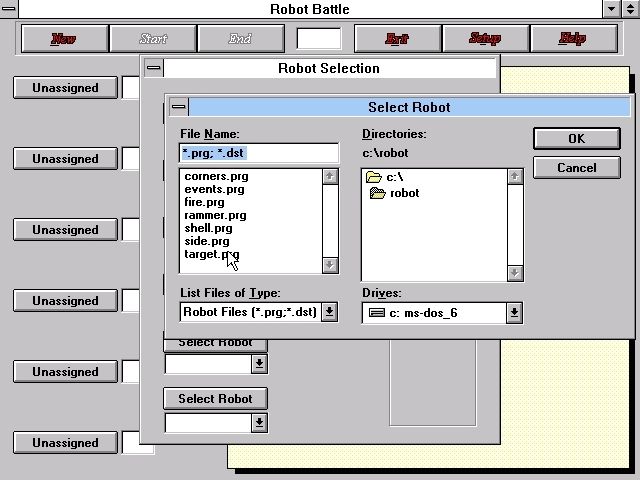This screenshot has width=640, height=480.
Task: Pick fire.prg from the file list
Action: (x=208, y=202)
